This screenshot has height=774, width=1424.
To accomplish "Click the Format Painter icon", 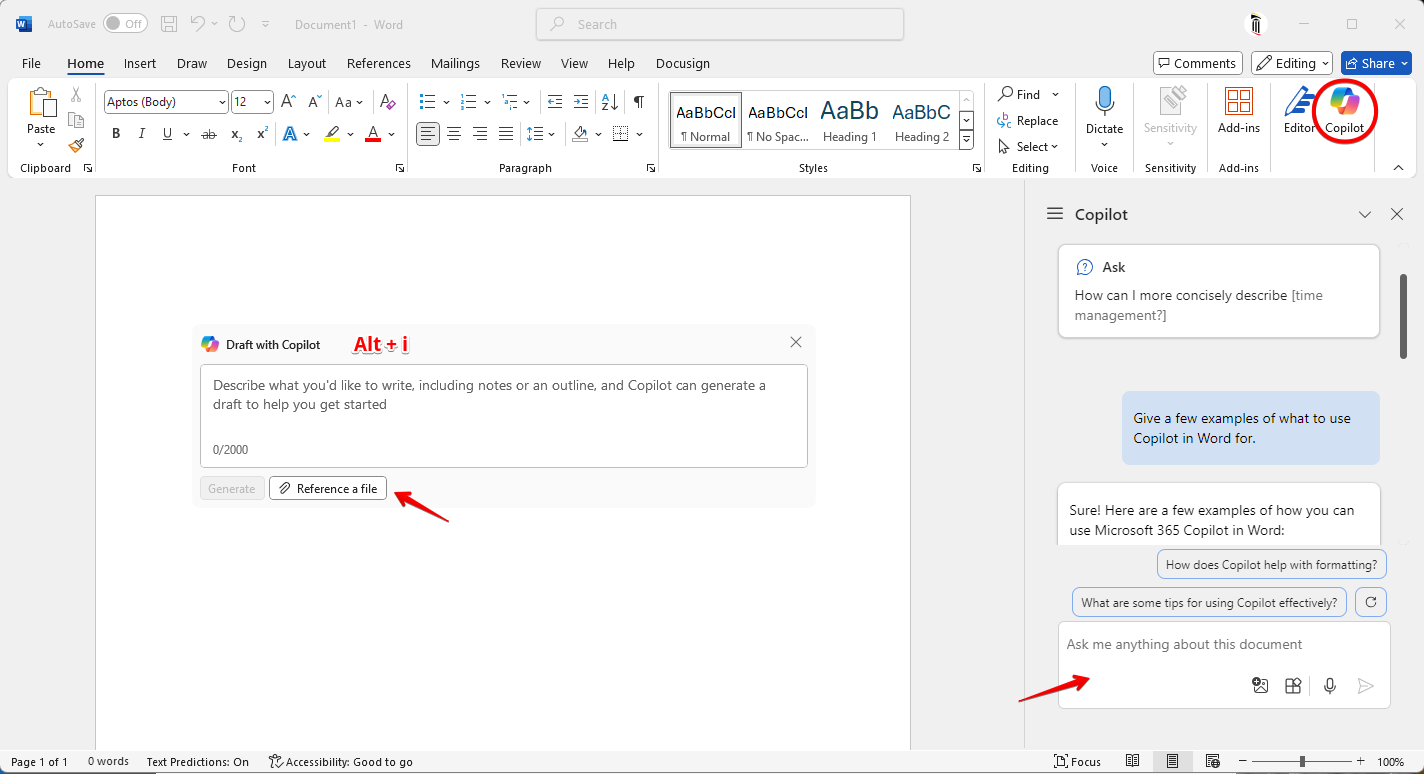I will pos(76,145).
